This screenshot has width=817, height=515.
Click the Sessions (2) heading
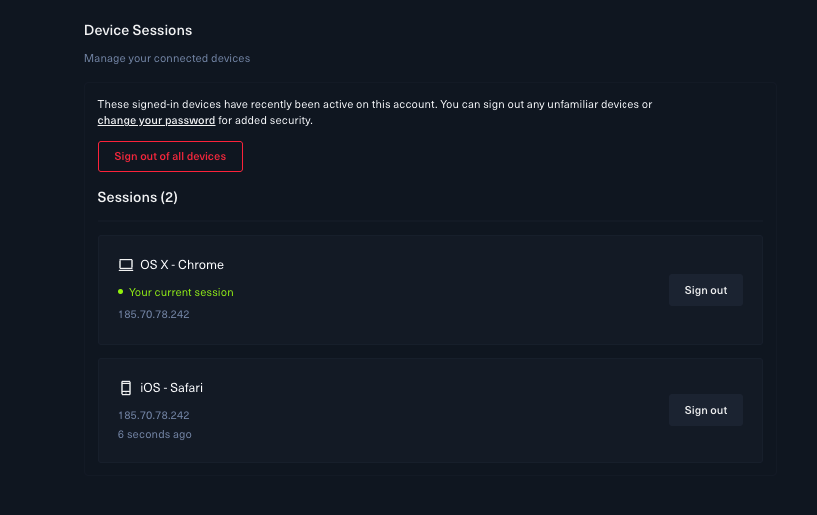pos(138,197)
